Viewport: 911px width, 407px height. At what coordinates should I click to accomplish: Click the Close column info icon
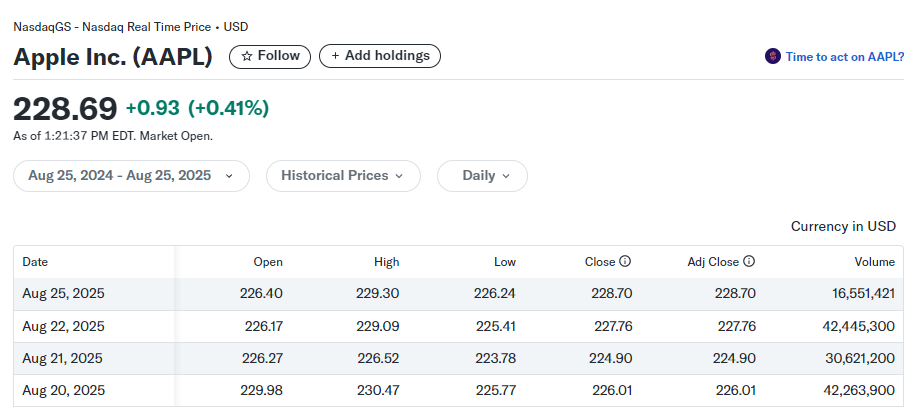pyautogui.click(x=625, y=262)
